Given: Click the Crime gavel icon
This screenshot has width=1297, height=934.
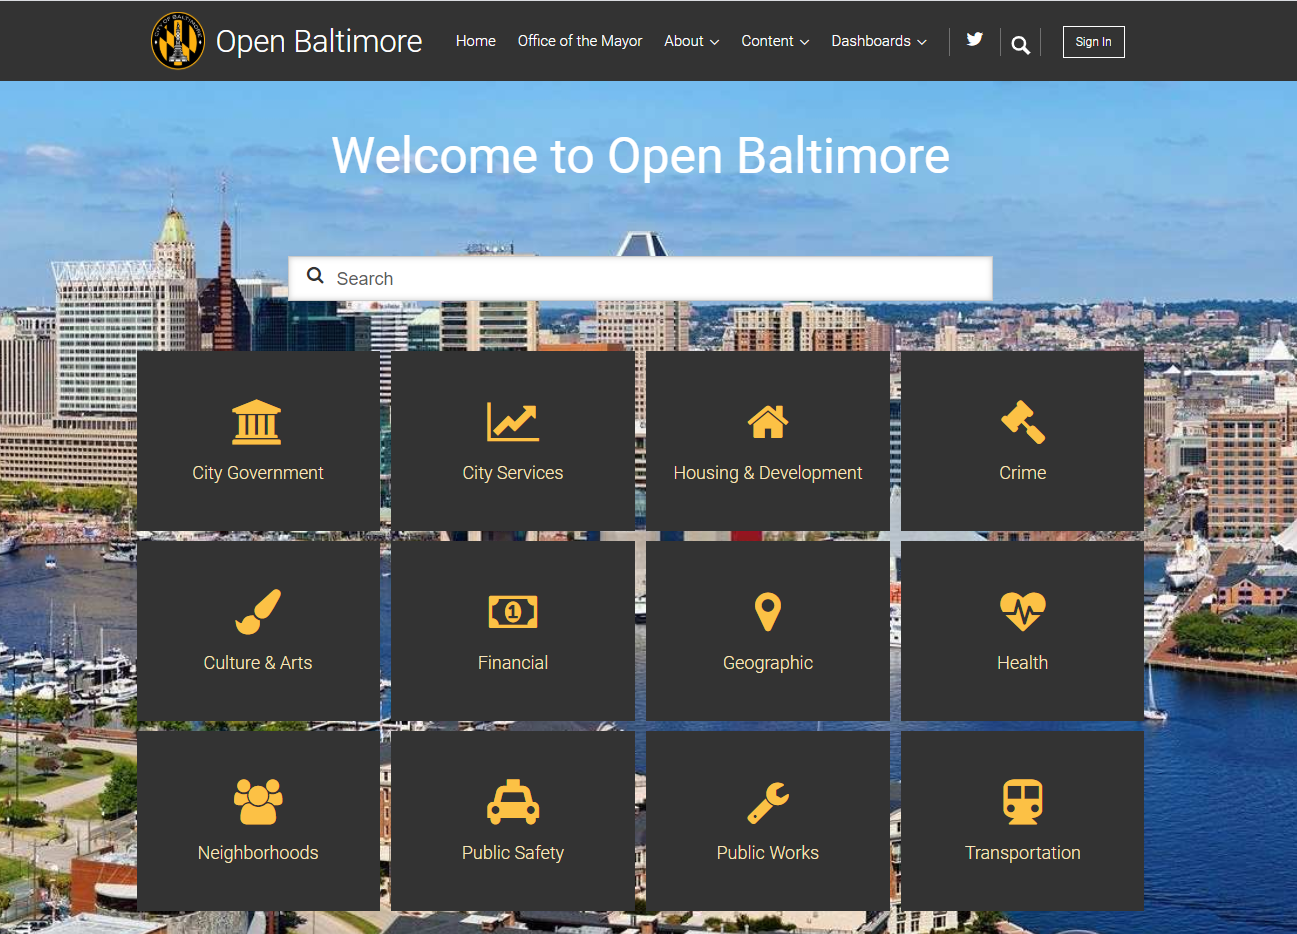Looking at the screenshot, I should coord(1022,422).
